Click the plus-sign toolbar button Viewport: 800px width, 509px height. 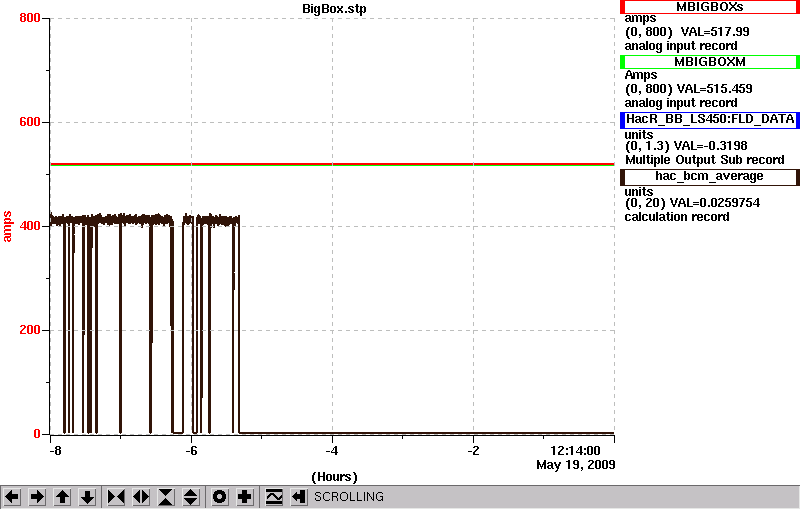pyautogui.click(x=245, y=497)
